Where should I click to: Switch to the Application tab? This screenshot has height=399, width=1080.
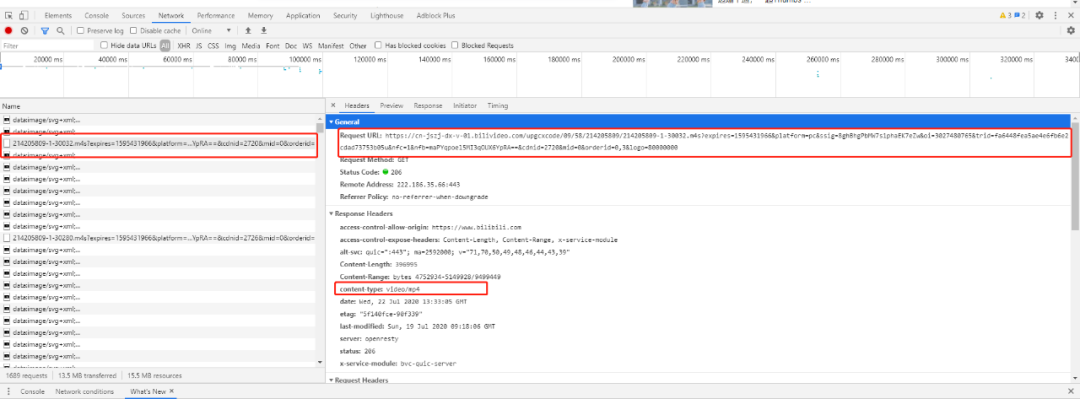point(303,15)
